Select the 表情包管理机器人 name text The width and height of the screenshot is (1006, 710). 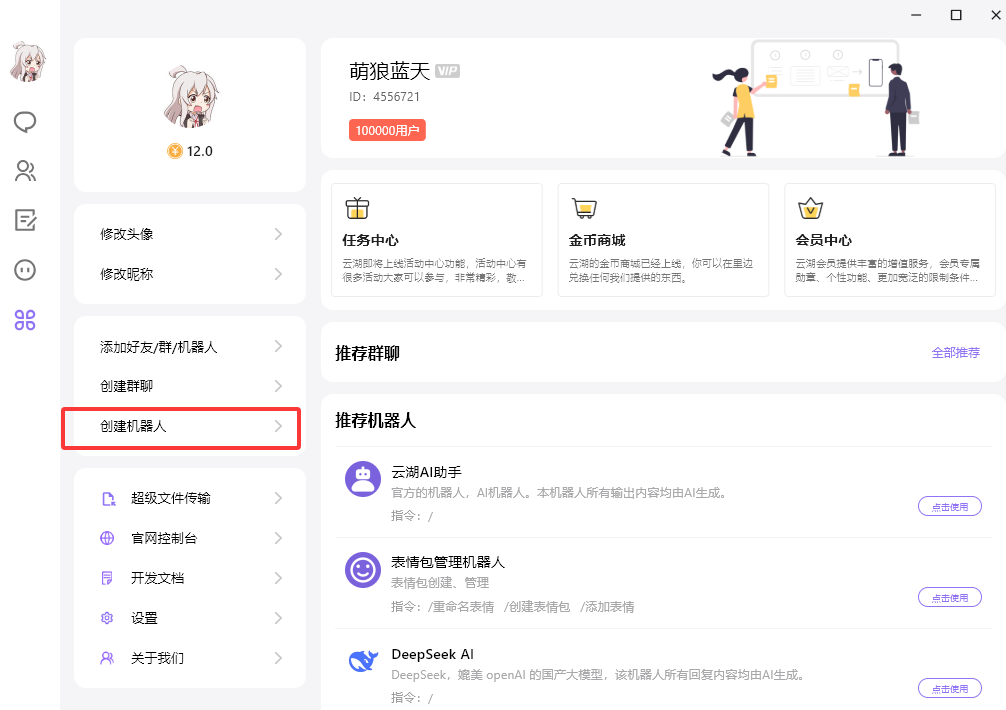[448, 562]
